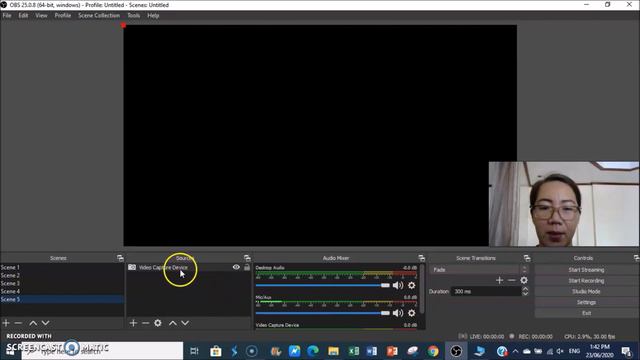Move scene down in Scenes list
Viewport: 640px width, 360px height.
coord(45,323)
